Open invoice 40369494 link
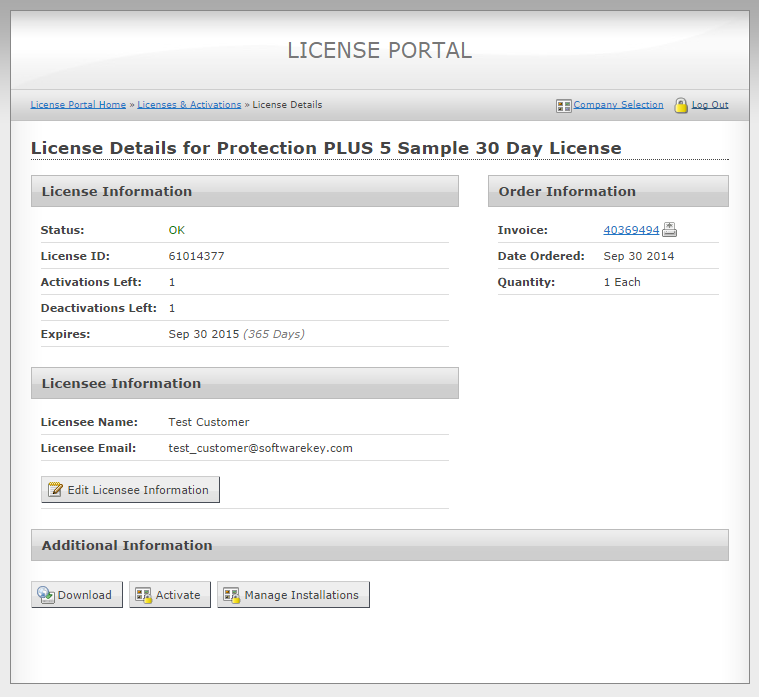The image size is (759, 697). click(x=631, y=230)
